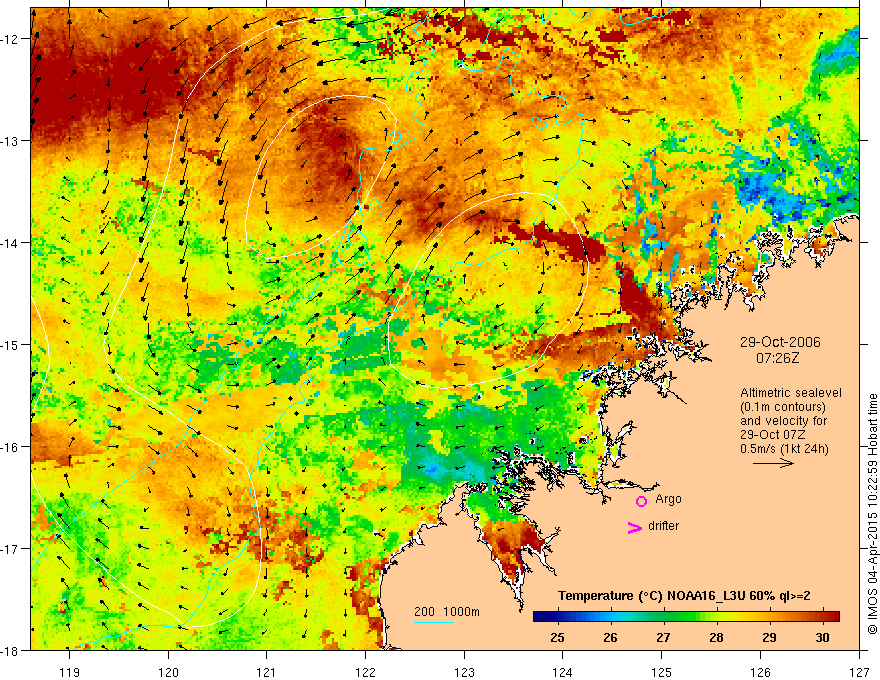Click the latitude label -17
Screen dimensions: 880x680
pos(11,549)
